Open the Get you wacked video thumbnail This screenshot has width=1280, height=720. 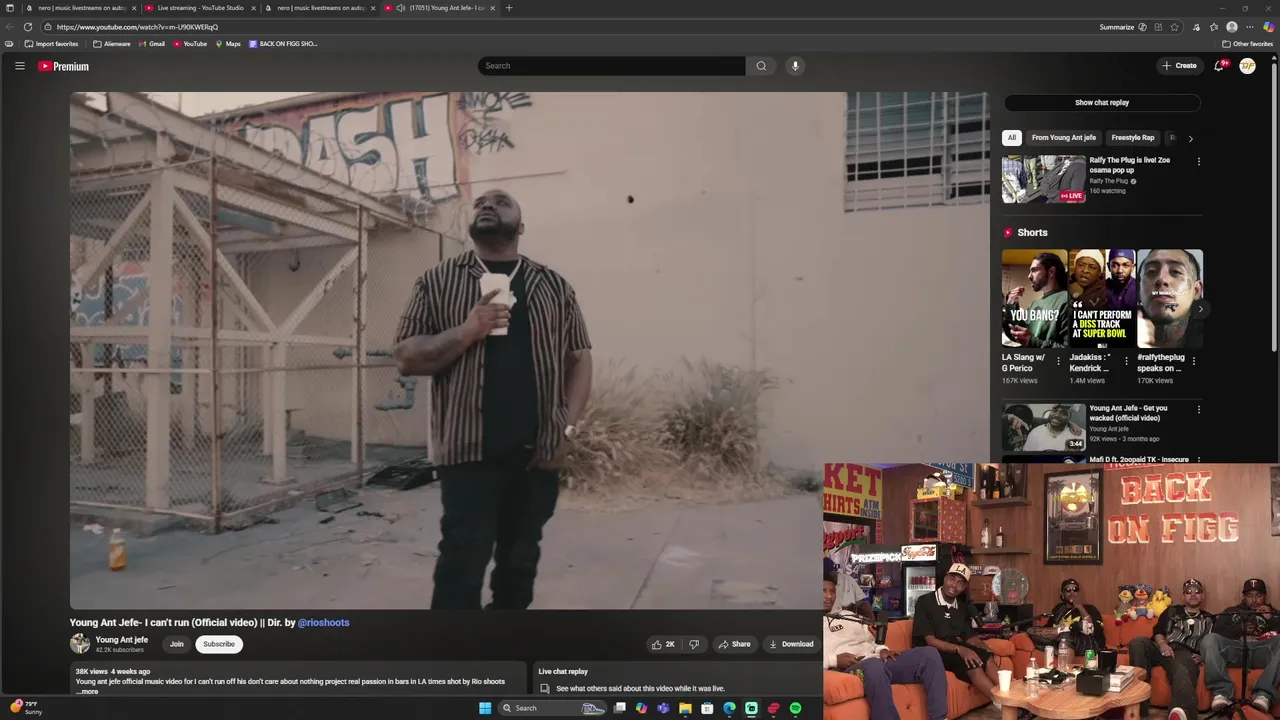(1043, 427)
